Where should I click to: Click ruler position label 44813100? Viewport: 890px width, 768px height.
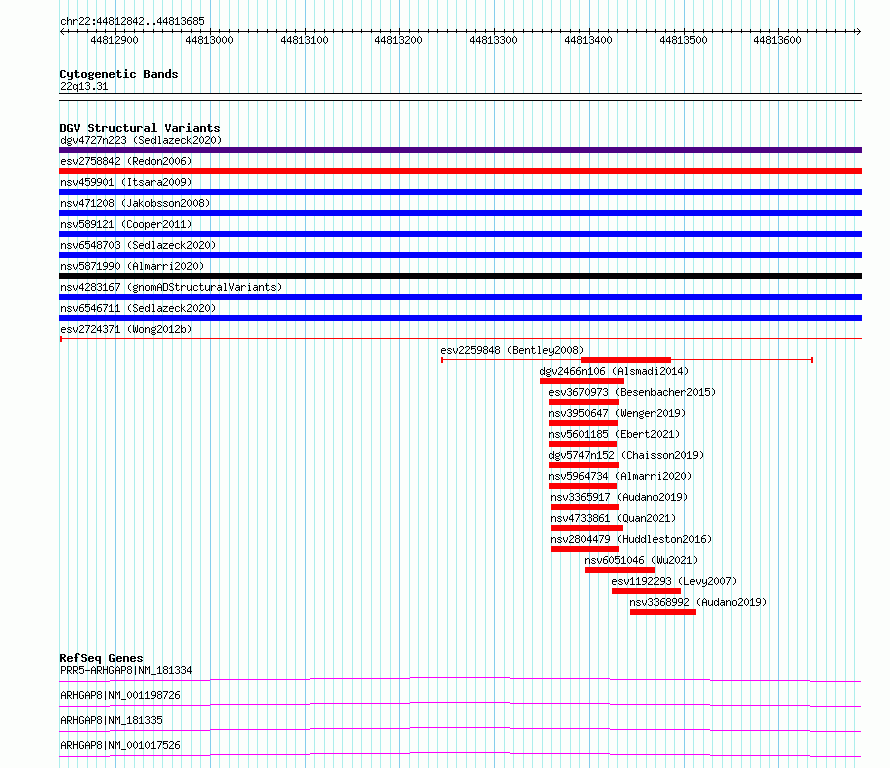point(304,40)
